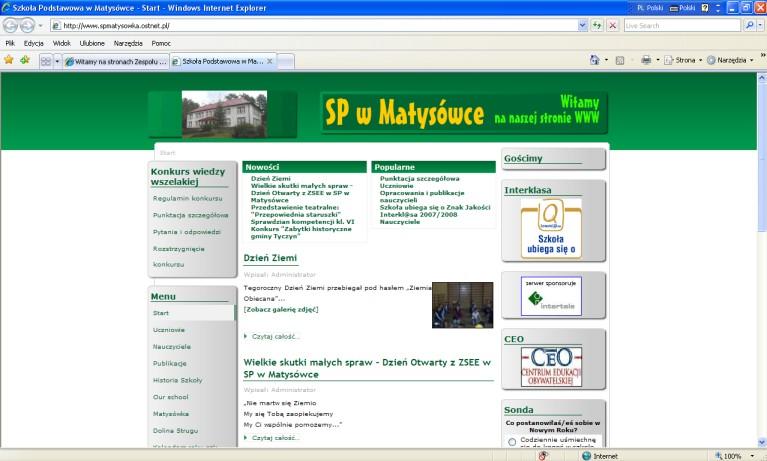767x461 pixels.
Task: Open the Ulubione menu
Action: 92,43
